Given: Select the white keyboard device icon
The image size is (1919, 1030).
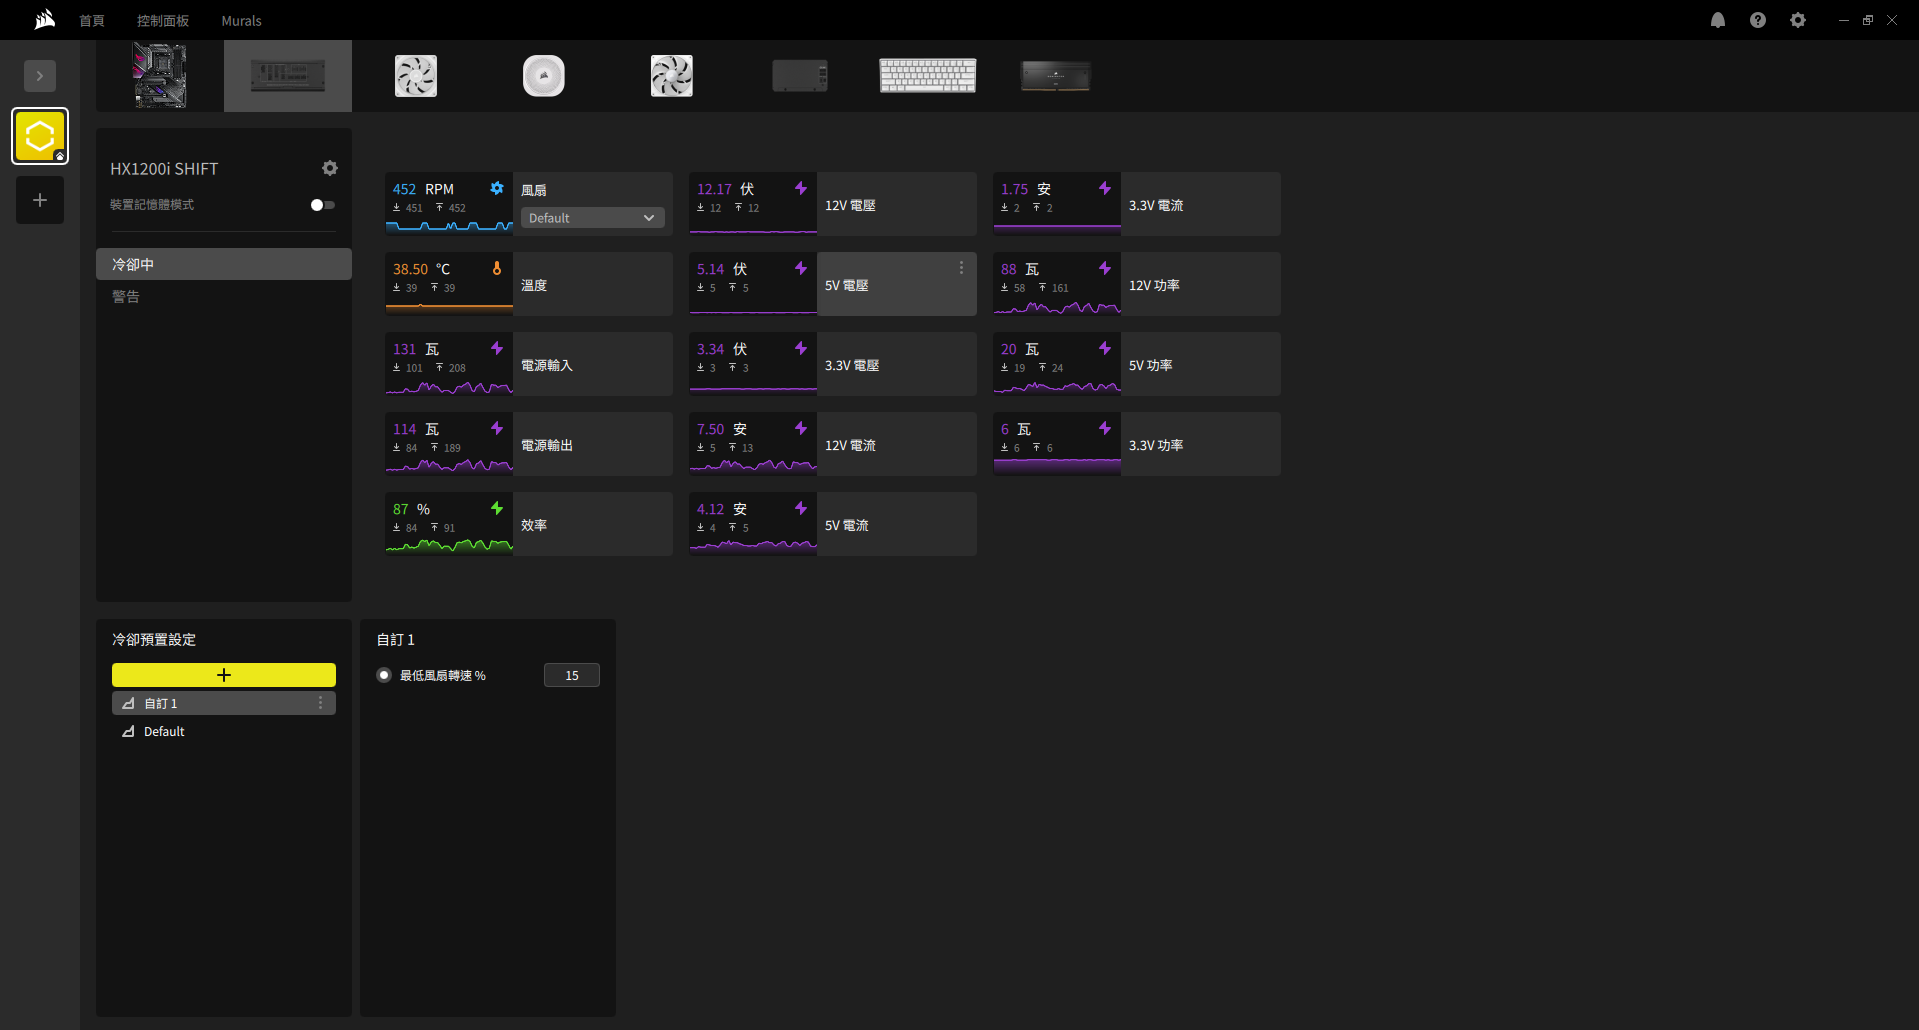Looking at the screenshot, I should coord(927,76).
